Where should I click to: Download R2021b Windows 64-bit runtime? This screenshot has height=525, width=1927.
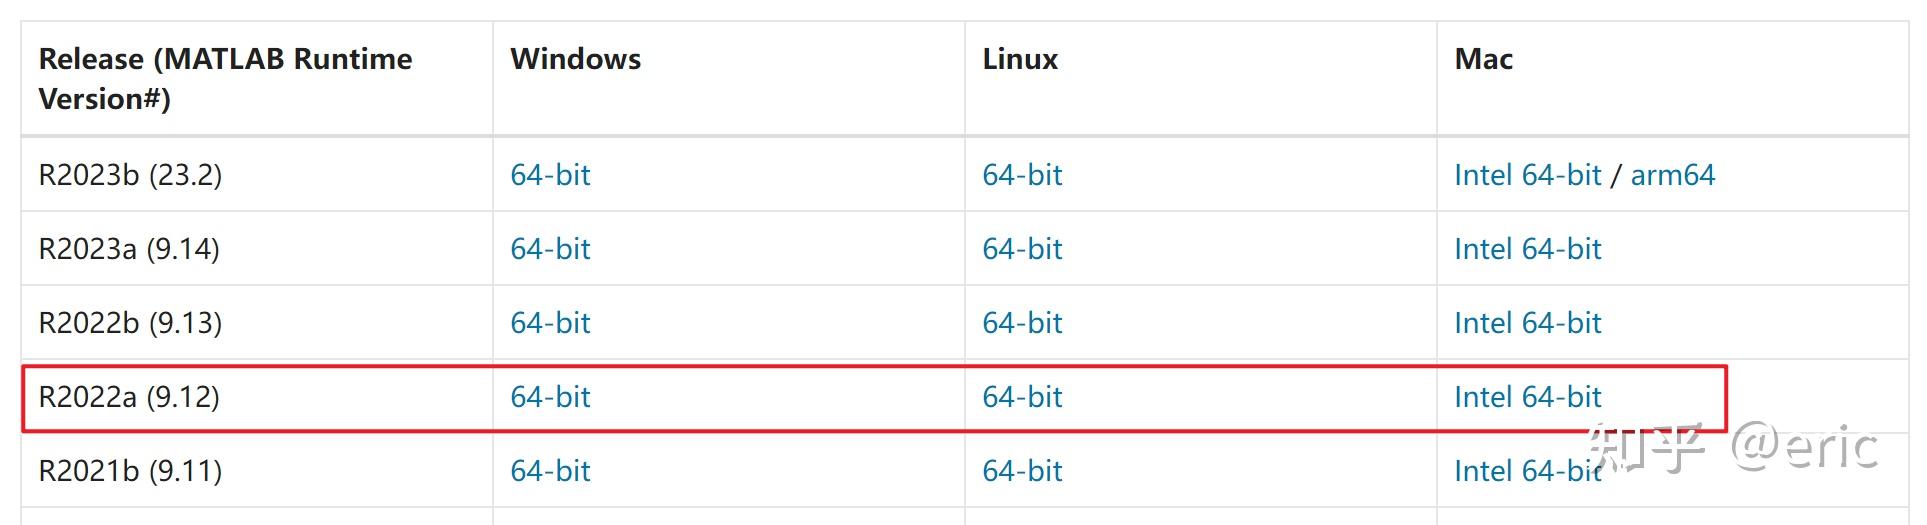550,471
